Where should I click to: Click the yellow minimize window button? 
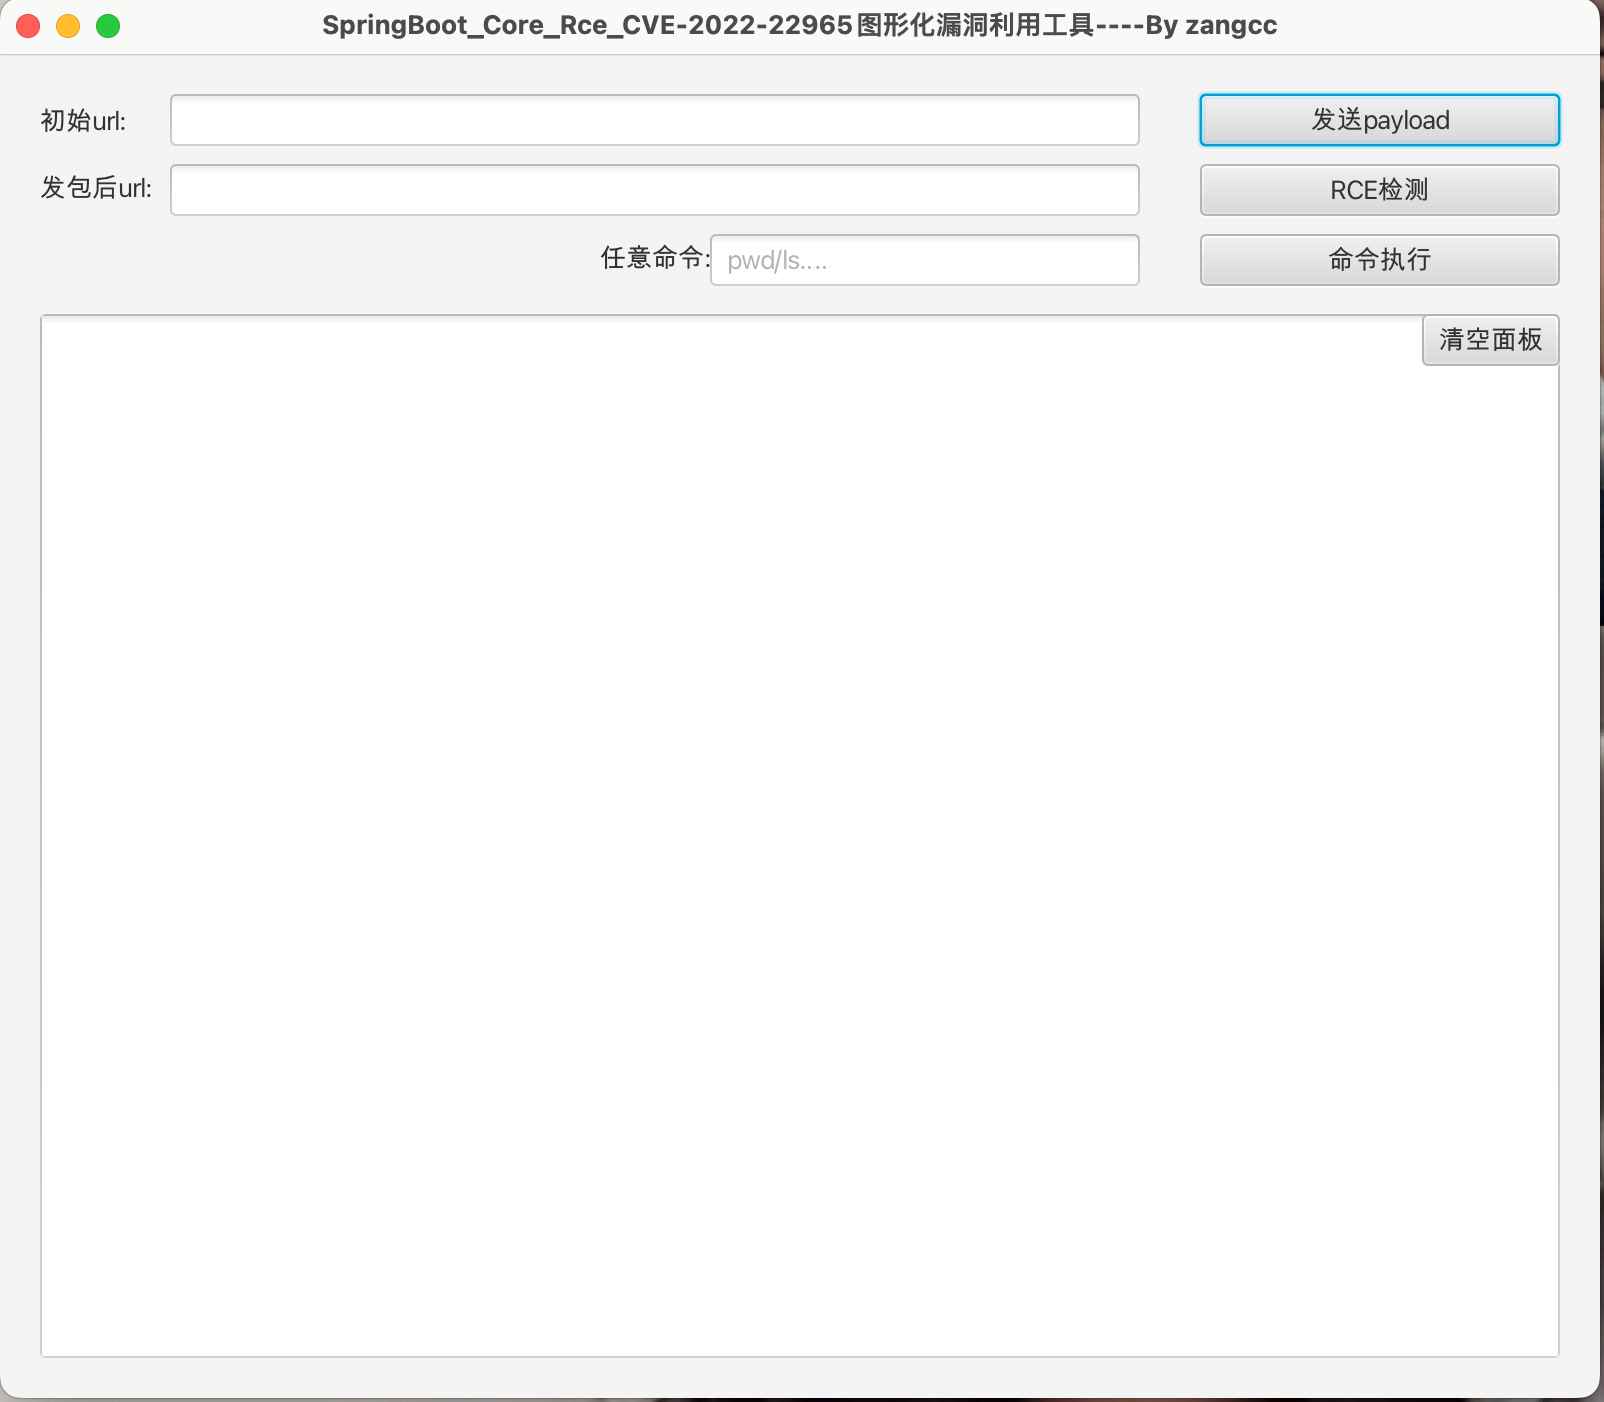67,25
